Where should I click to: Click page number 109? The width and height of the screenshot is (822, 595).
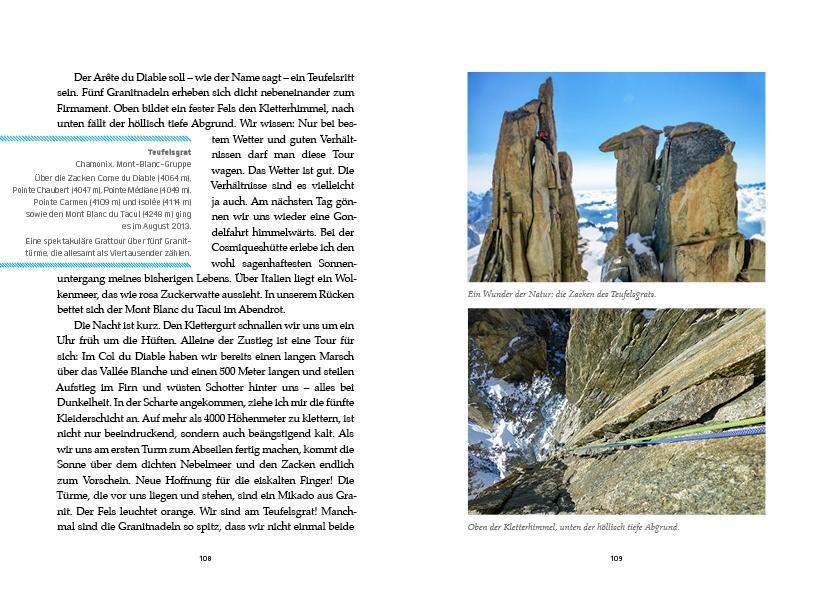point(616,558)
